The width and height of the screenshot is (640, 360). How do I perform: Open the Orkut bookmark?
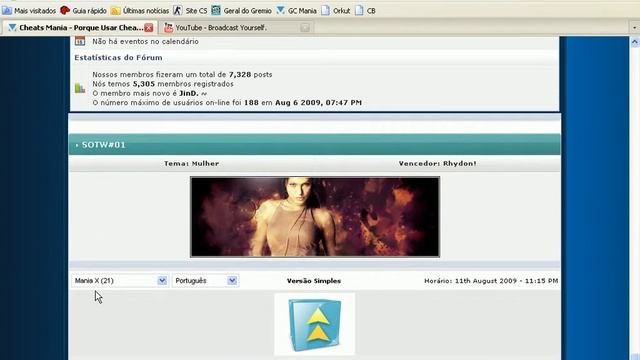[336, 11]
